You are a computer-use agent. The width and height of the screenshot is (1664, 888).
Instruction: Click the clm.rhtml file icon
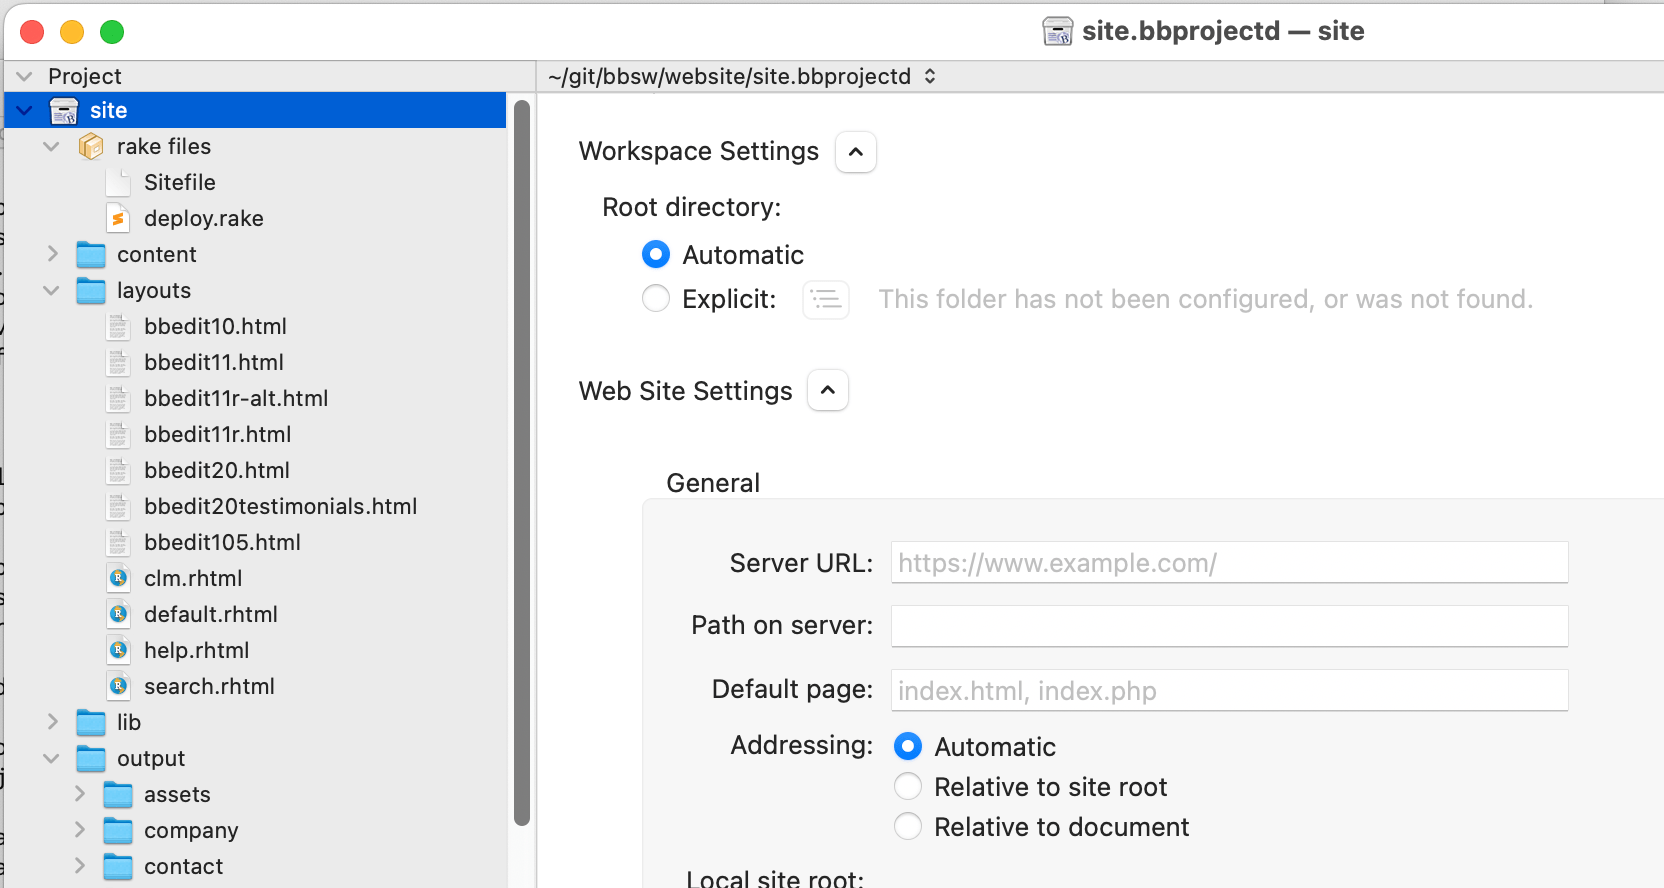[x=118, y=579]
